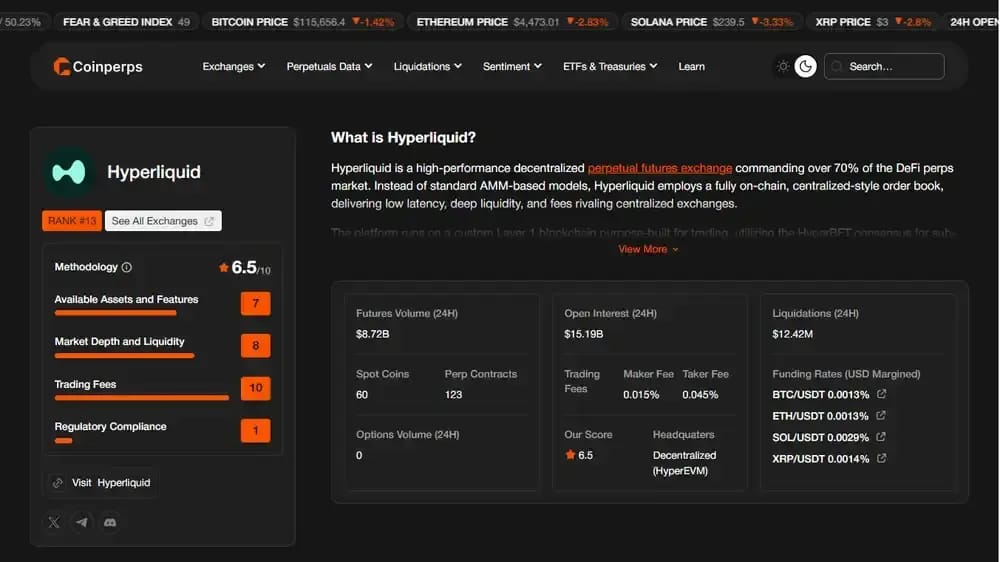Open See All Exchanges button
This screenshot has width=1000, height=562.
pos(163,221)
